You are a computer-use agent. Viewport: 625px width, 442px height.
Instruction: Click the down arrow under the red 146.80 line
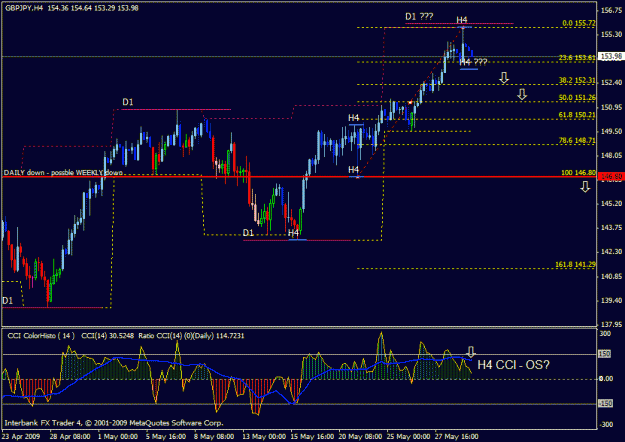coord(585,187)
